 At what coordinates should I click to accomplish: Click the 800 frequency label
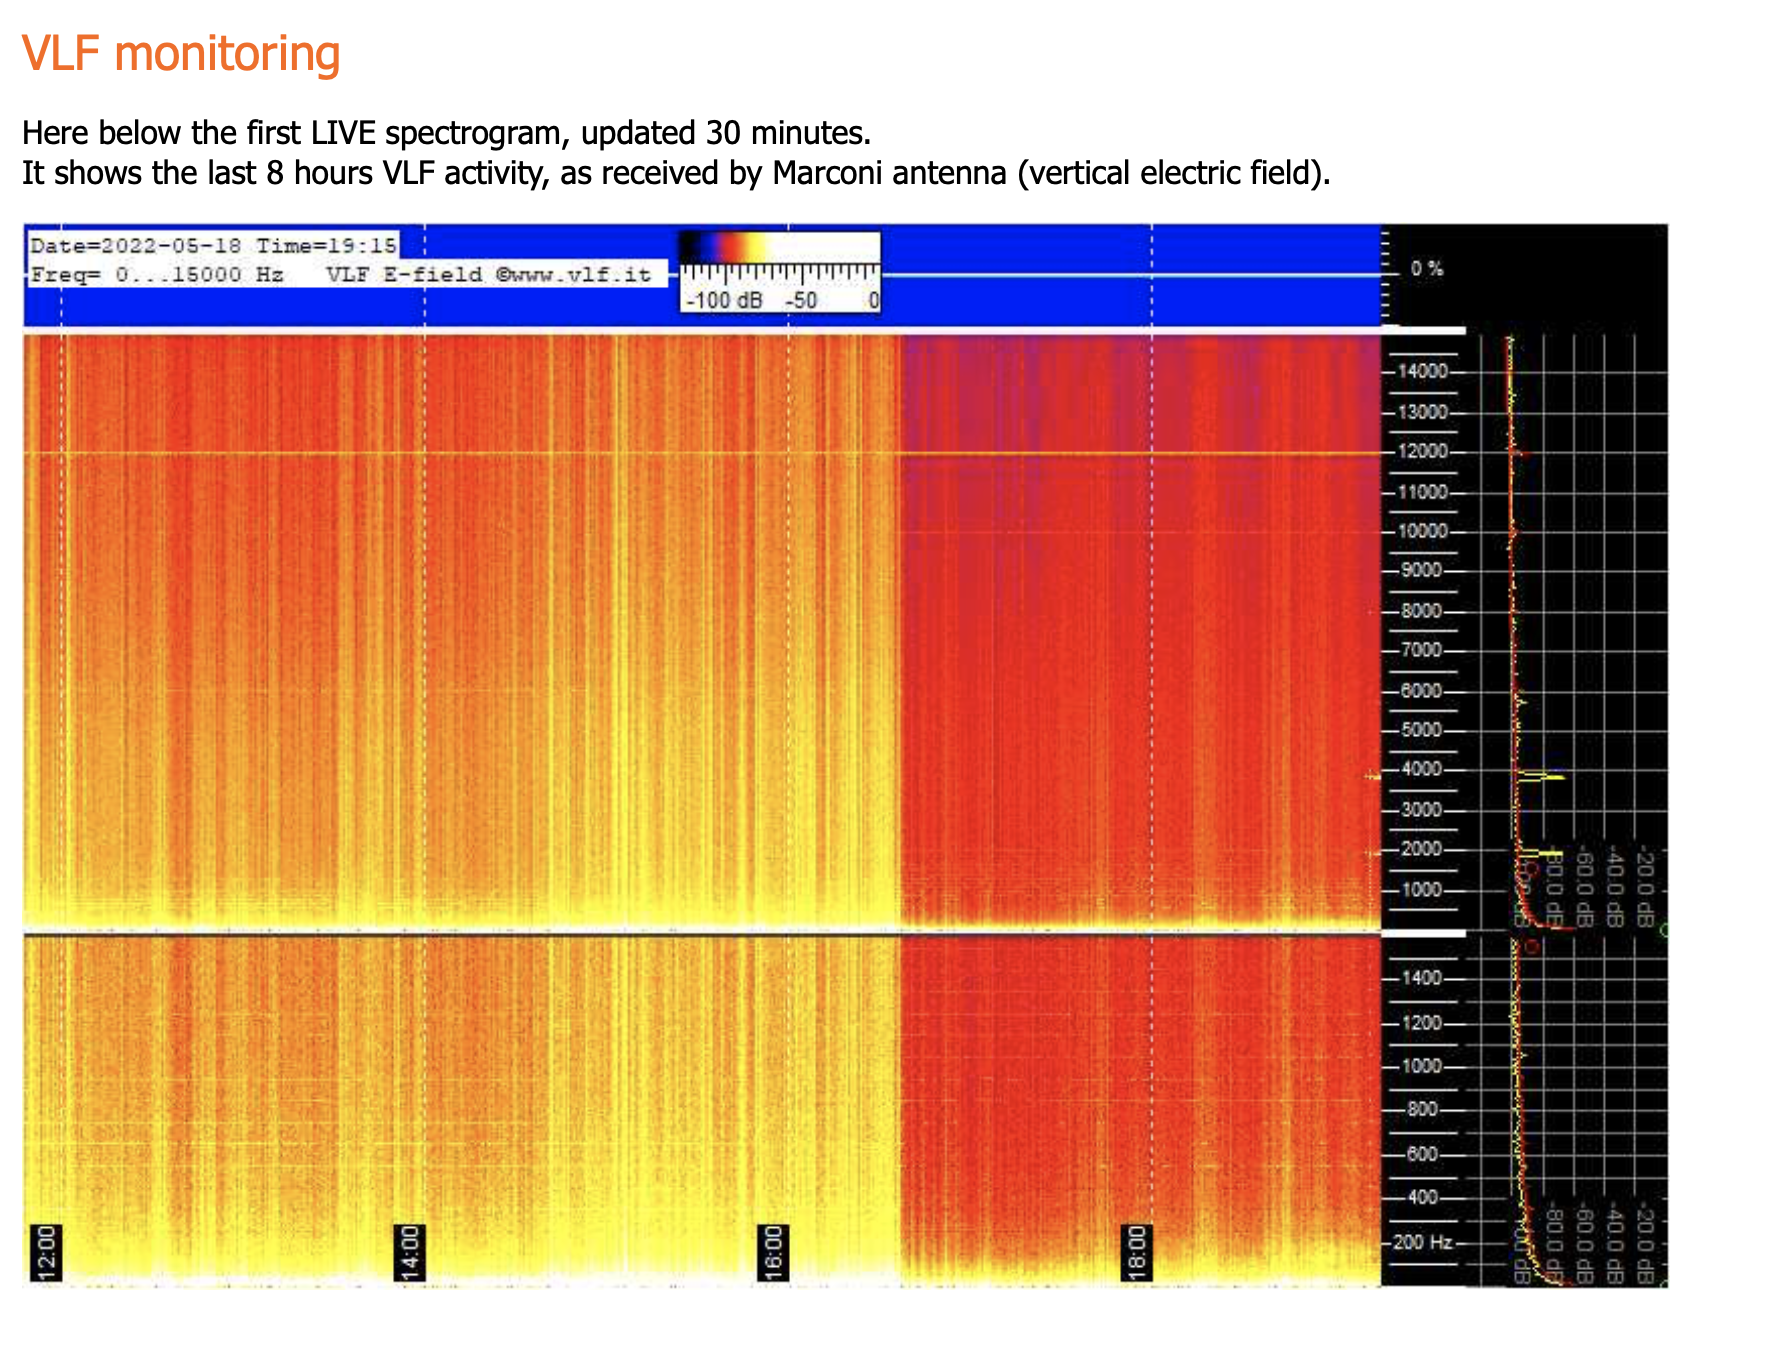(x=1422, y=1109)
